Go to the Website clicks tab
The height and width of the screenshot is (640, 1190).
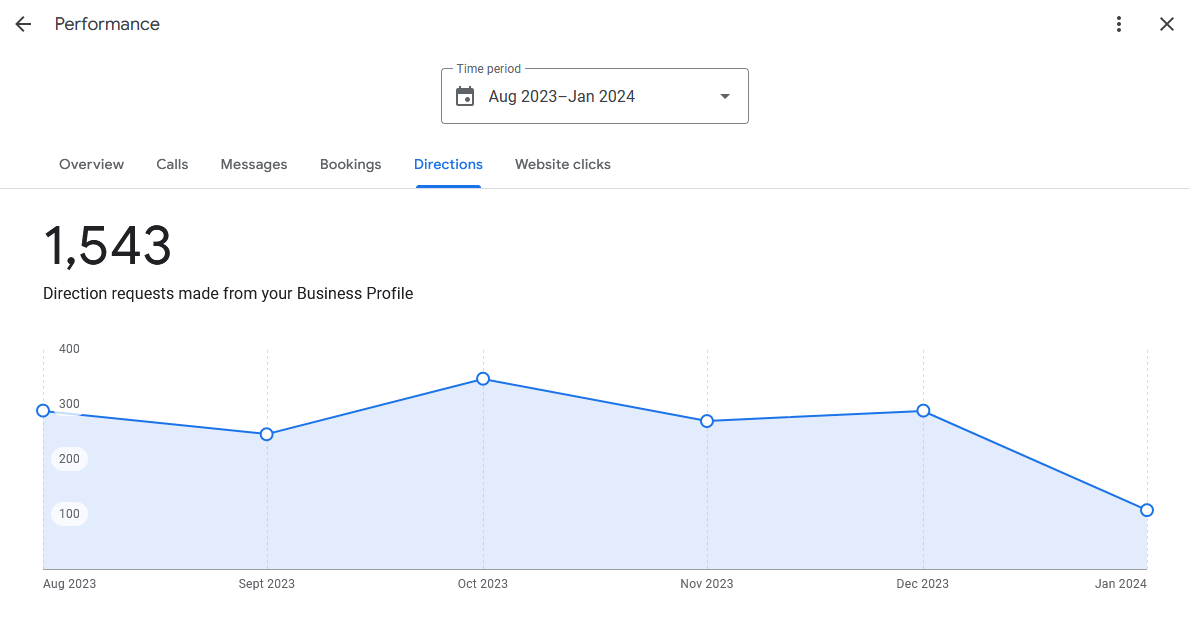(562, 164)
